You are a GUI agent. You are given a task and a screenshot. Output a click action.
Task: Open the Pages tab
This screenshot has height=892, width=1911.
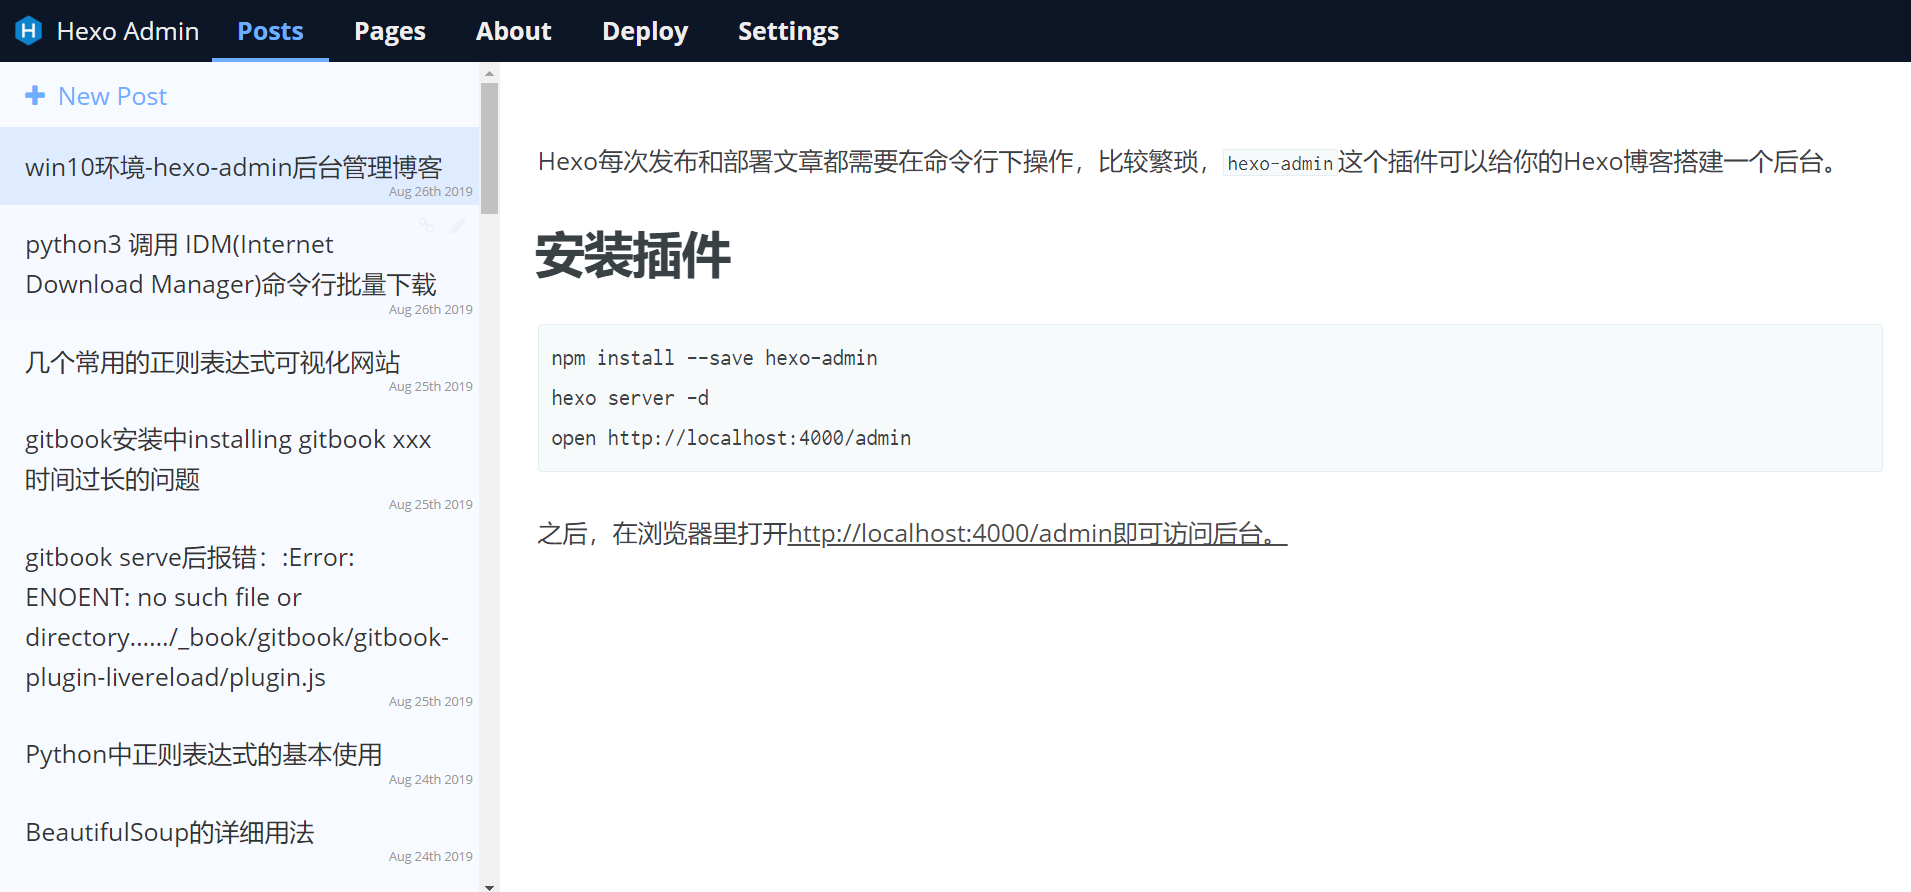tap(390, 31)
